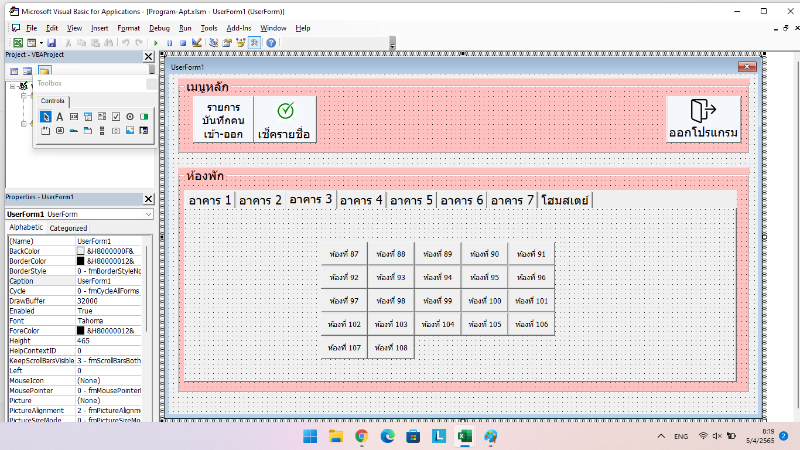The image size is (800, 450).
Task: Select the CheckBox control in the Toolbox
Action: [116, 117]
